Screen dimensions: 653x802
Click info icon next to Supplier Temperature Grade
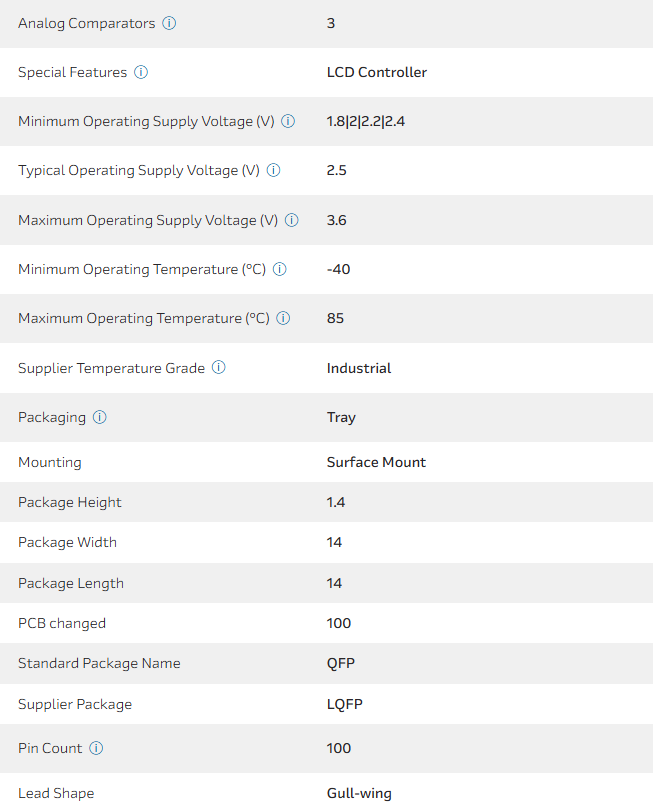click(218, 368)
